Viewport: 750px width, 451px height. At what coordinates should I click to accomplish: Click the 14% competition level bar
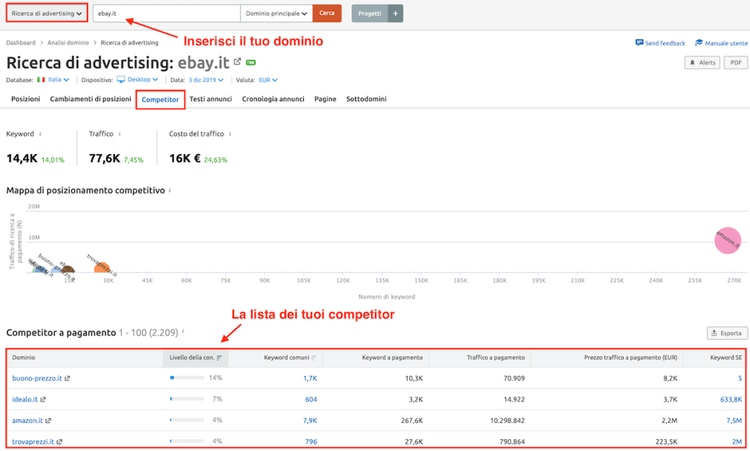187,378
